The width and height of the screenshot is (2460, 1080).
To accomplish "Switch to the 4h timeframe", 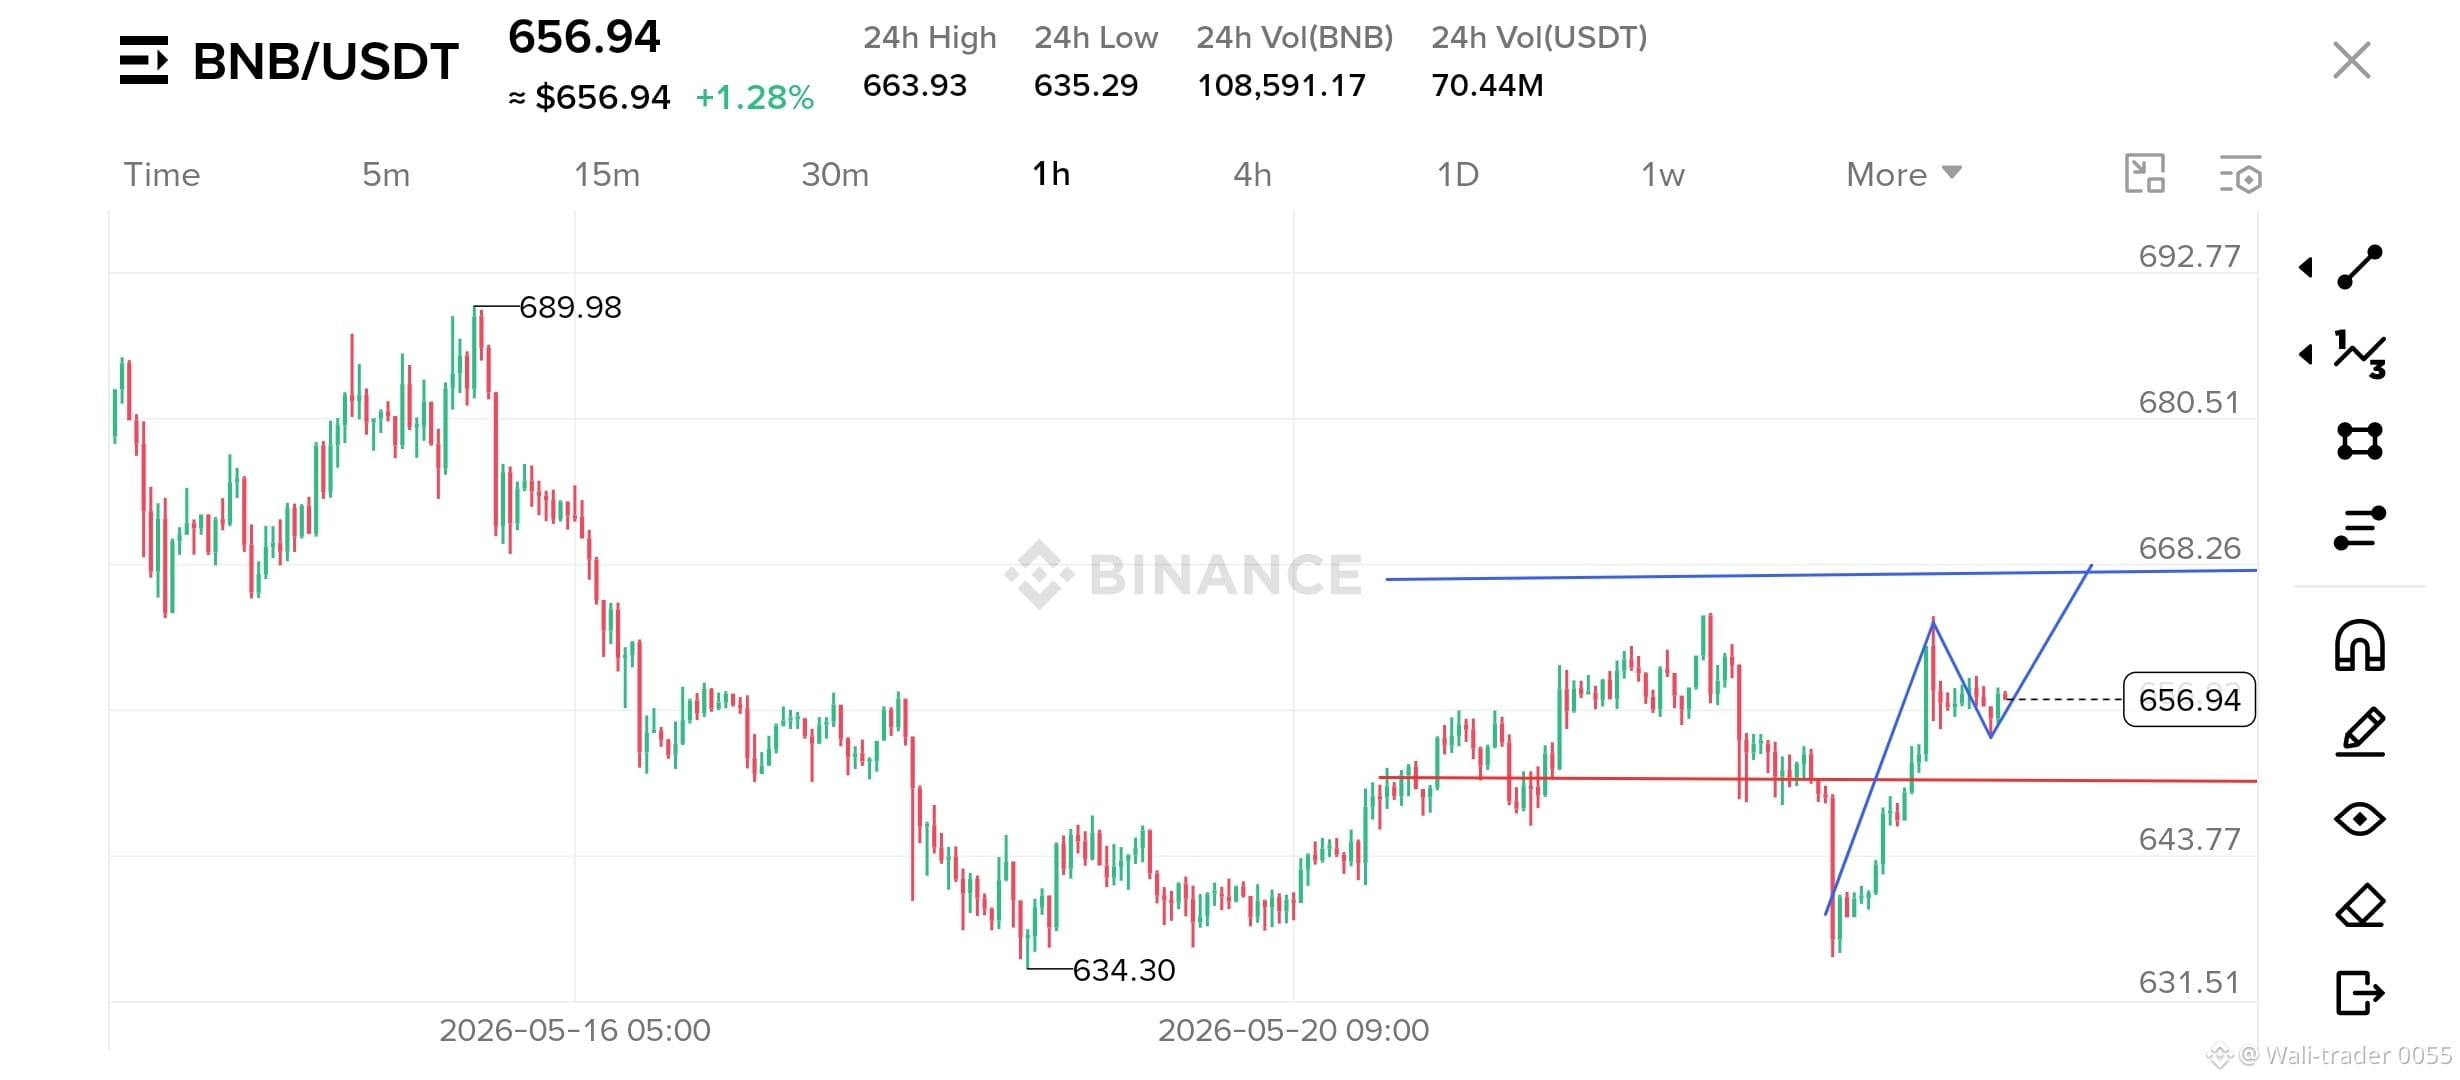I will [1252, 174].
